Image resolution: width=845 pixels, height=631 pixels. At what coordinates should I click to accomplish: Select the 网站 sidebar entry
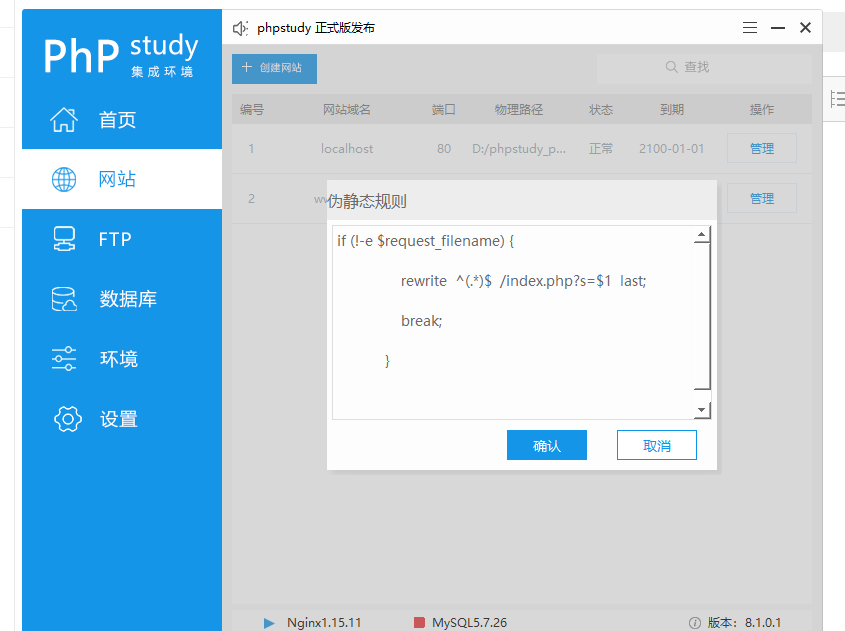(x=122, y=179)
